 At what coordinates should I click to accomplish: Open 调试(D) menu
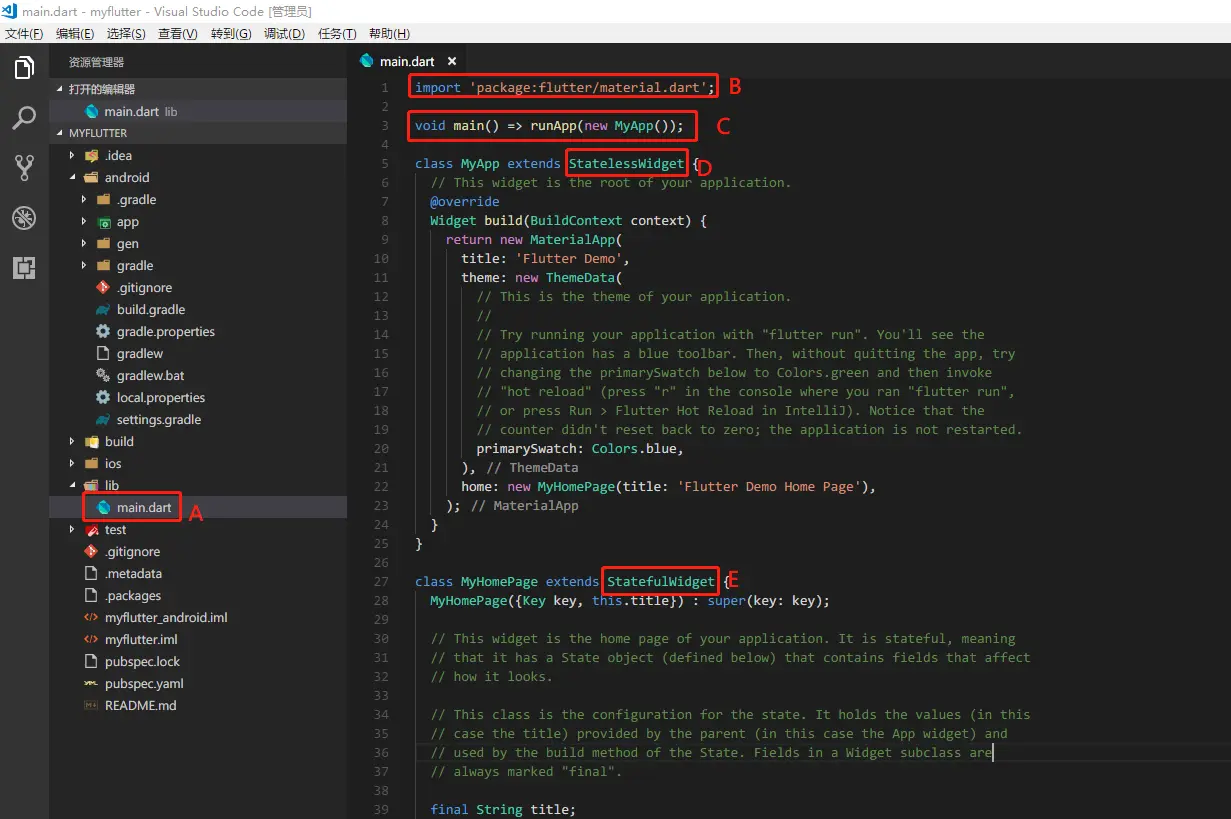point(284,33)
